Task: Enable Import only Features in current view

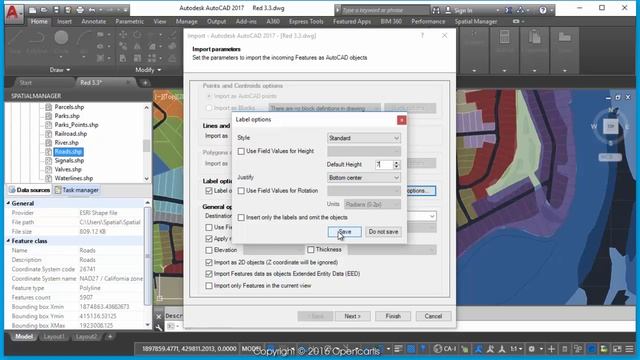Action: 209,286
